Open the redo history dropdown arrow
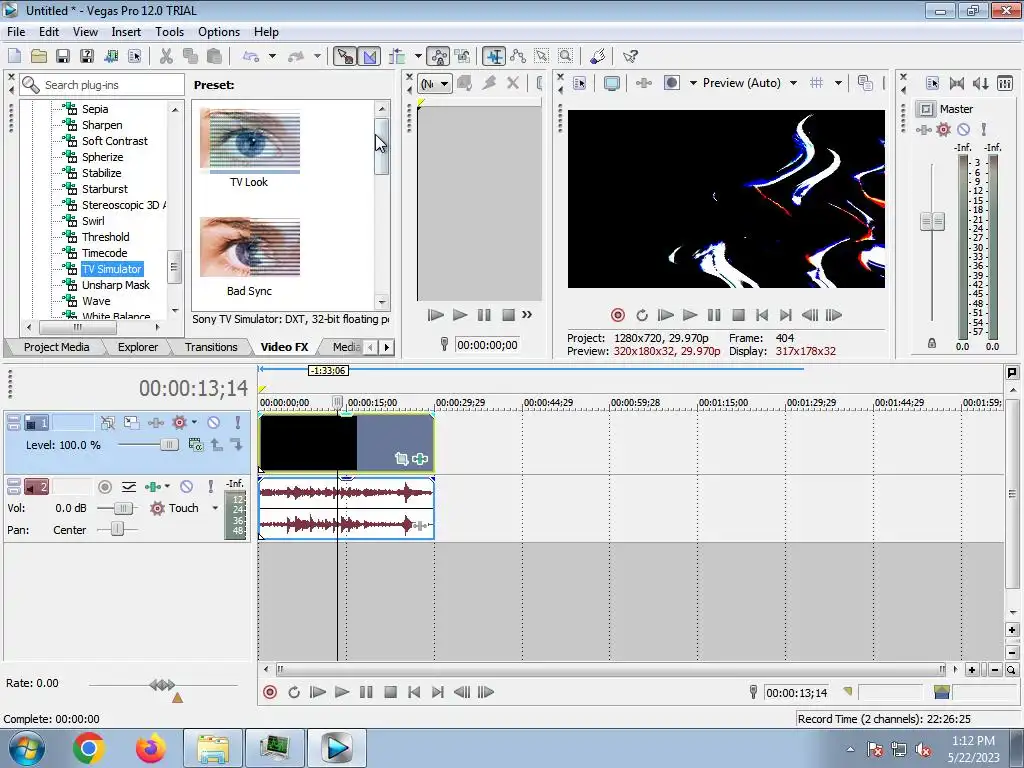 tap(317, 56)
